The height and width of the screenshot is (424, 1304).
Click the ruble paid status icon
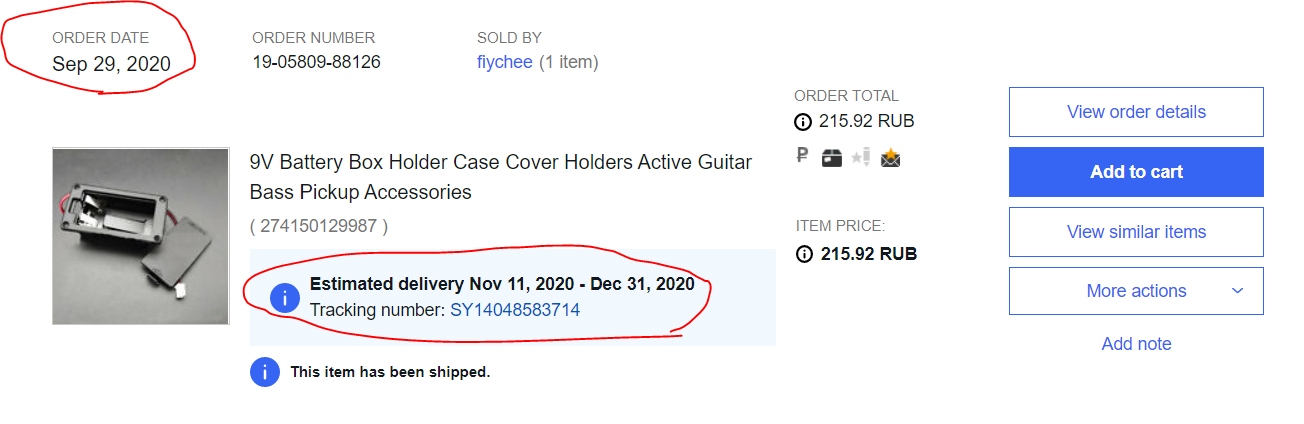(802, 157)
